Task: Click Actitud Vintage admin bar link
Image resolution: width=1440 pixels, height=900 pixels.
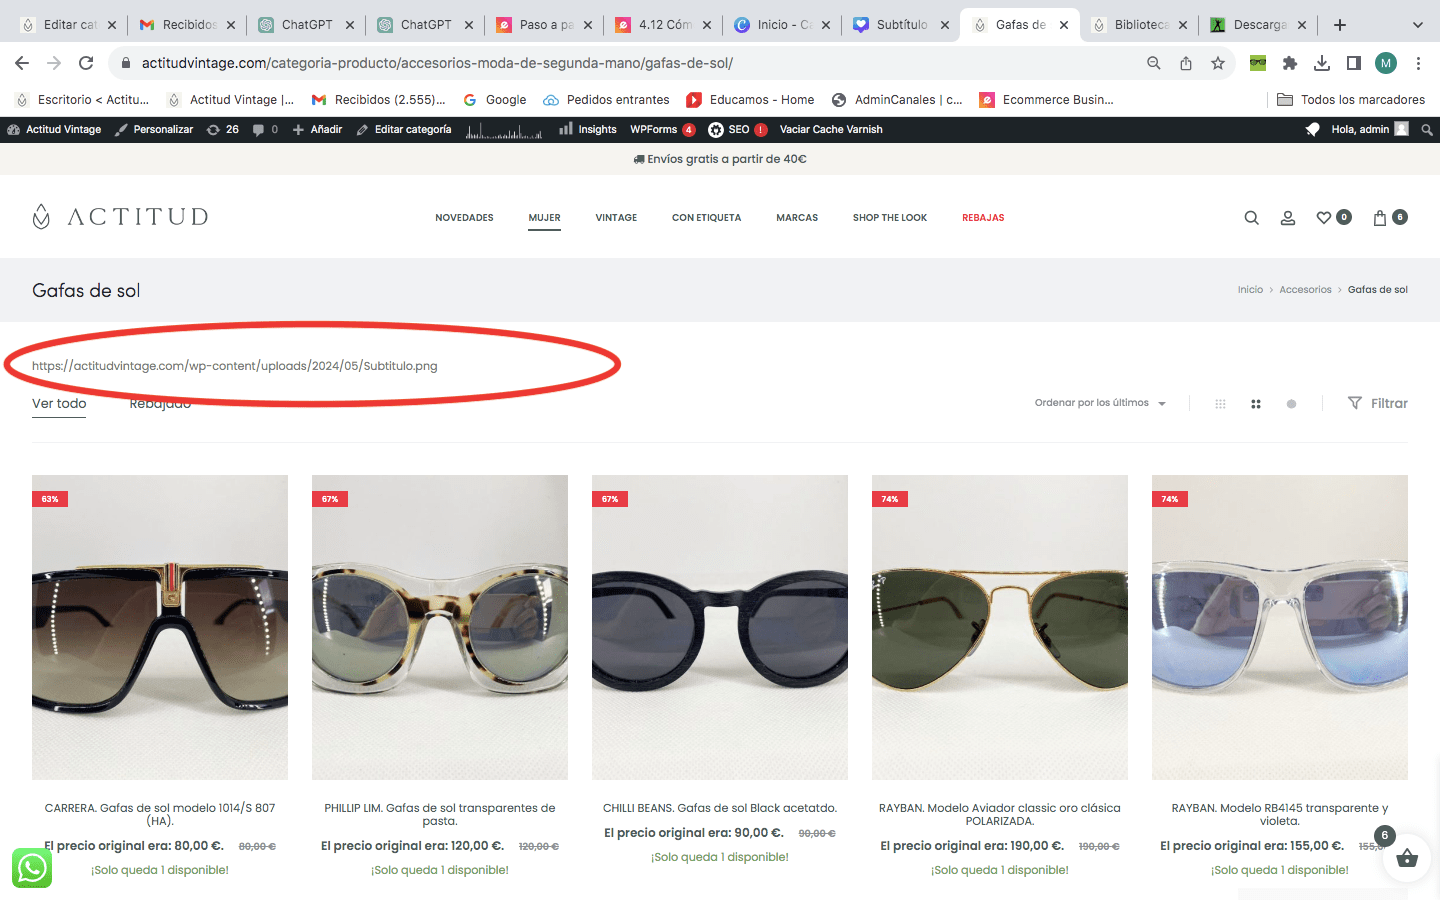Action: tap(54, 129)
